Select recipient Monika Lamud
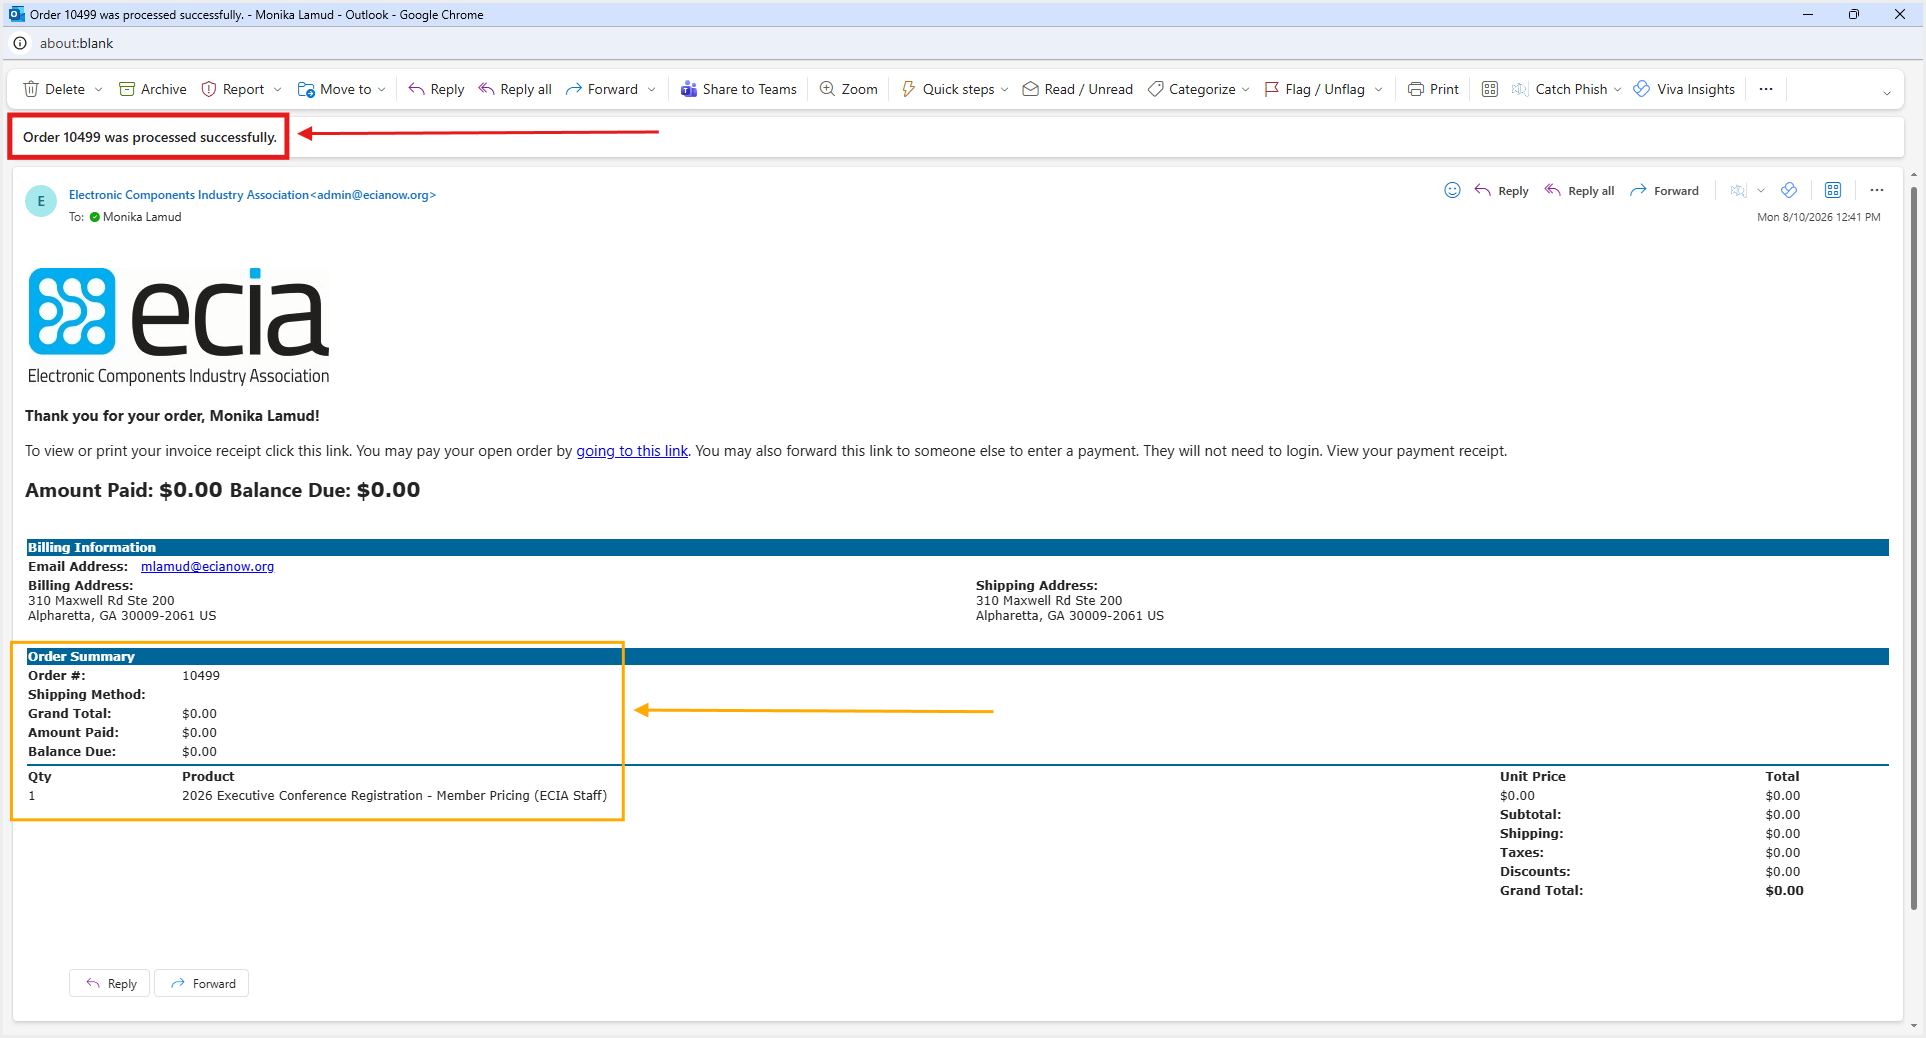Viewport: 1926px width, 1038px height. [142, 217]
